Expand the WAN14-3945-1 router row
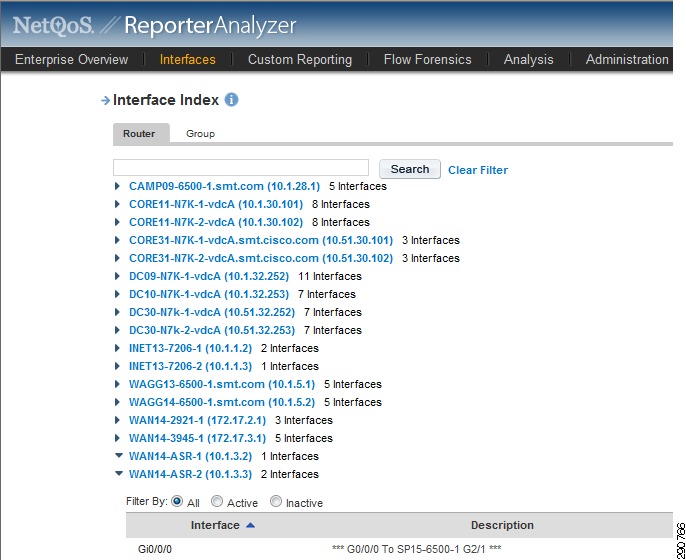 pyautogui.click(x=117, y=438)
